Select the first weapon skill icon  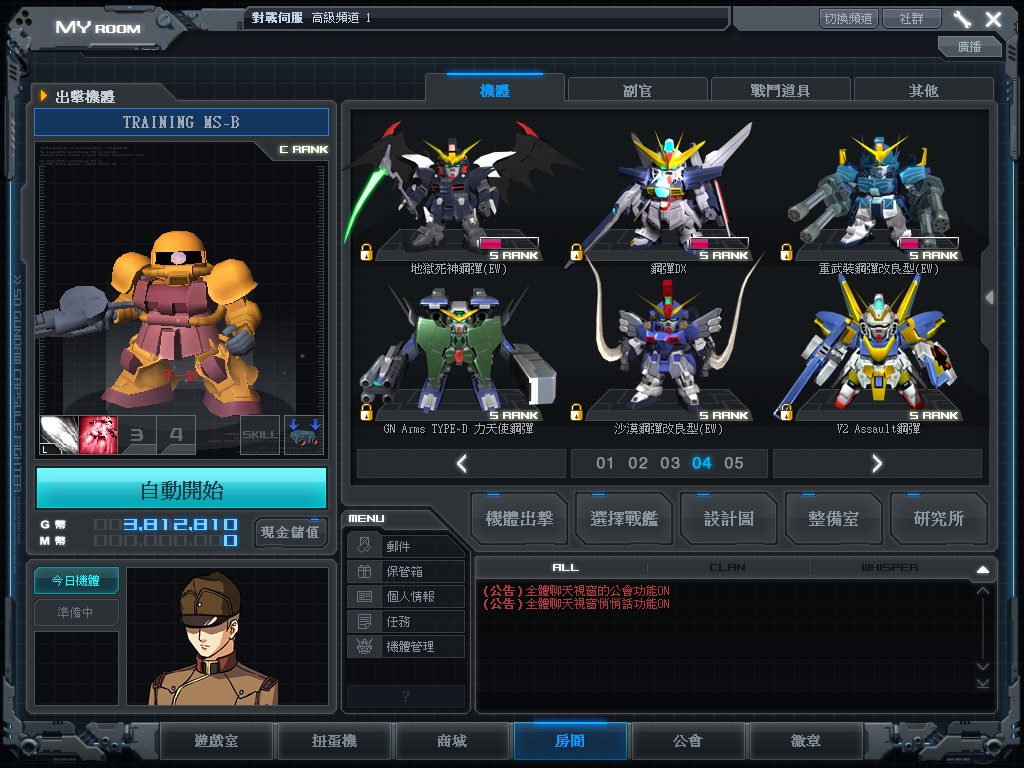pos(59,435)
